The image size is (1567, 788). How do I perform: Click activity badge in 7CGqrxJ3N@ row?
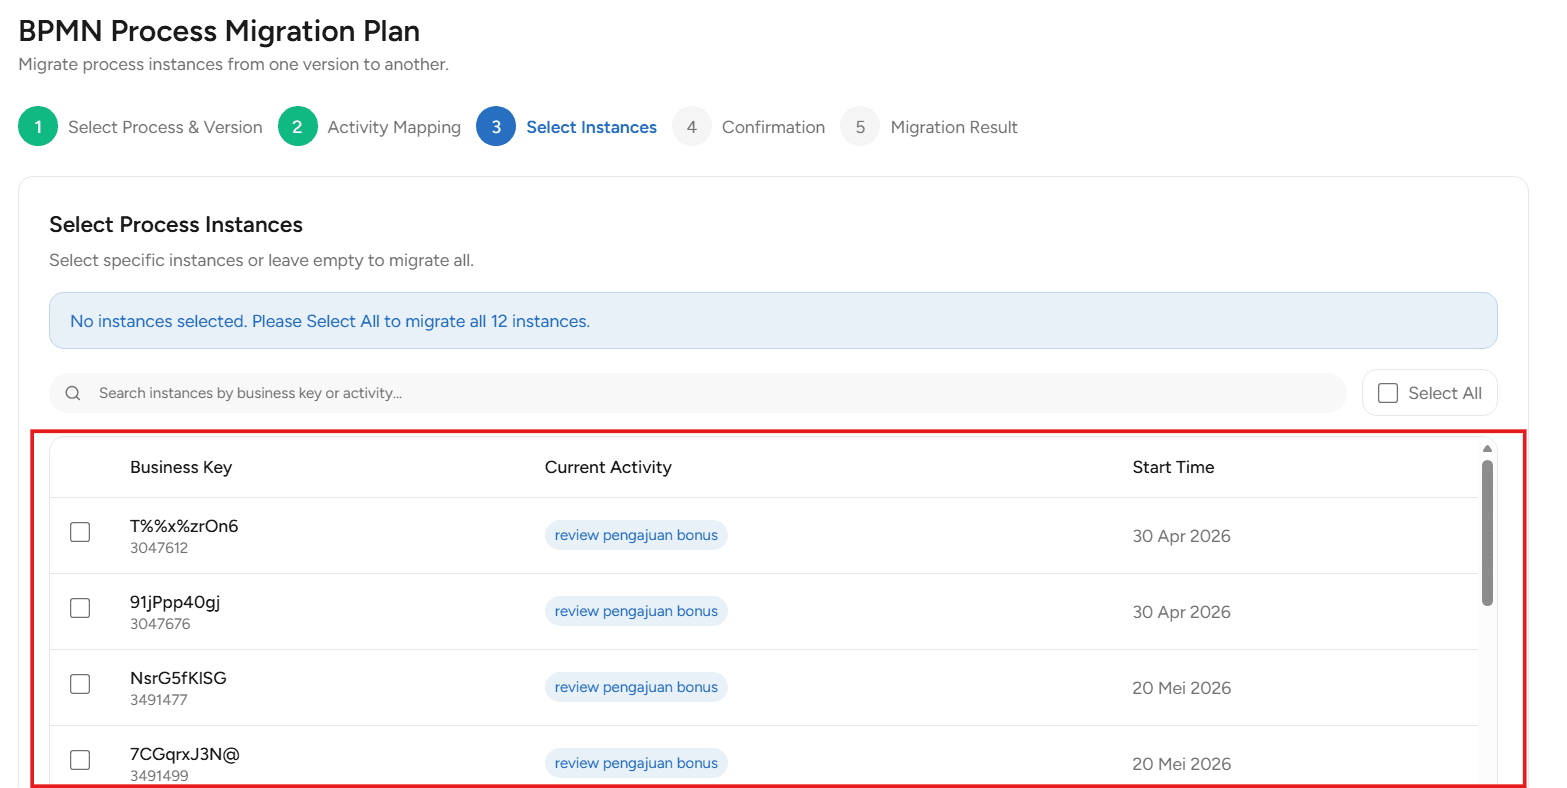tap(636, 763)
